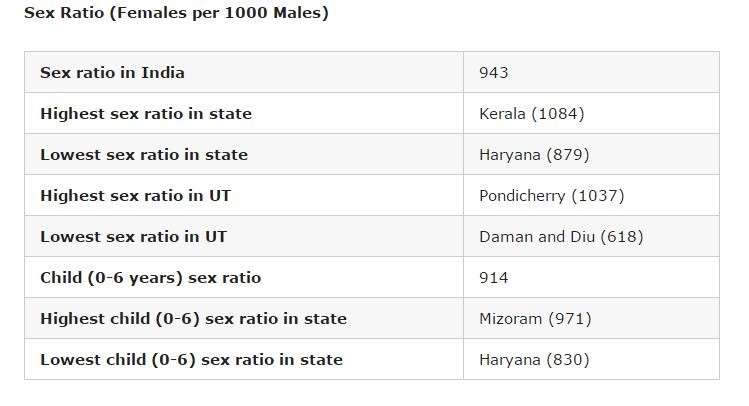749x406 pixels.
Task: Click the value 943
Action: [493, 73]
